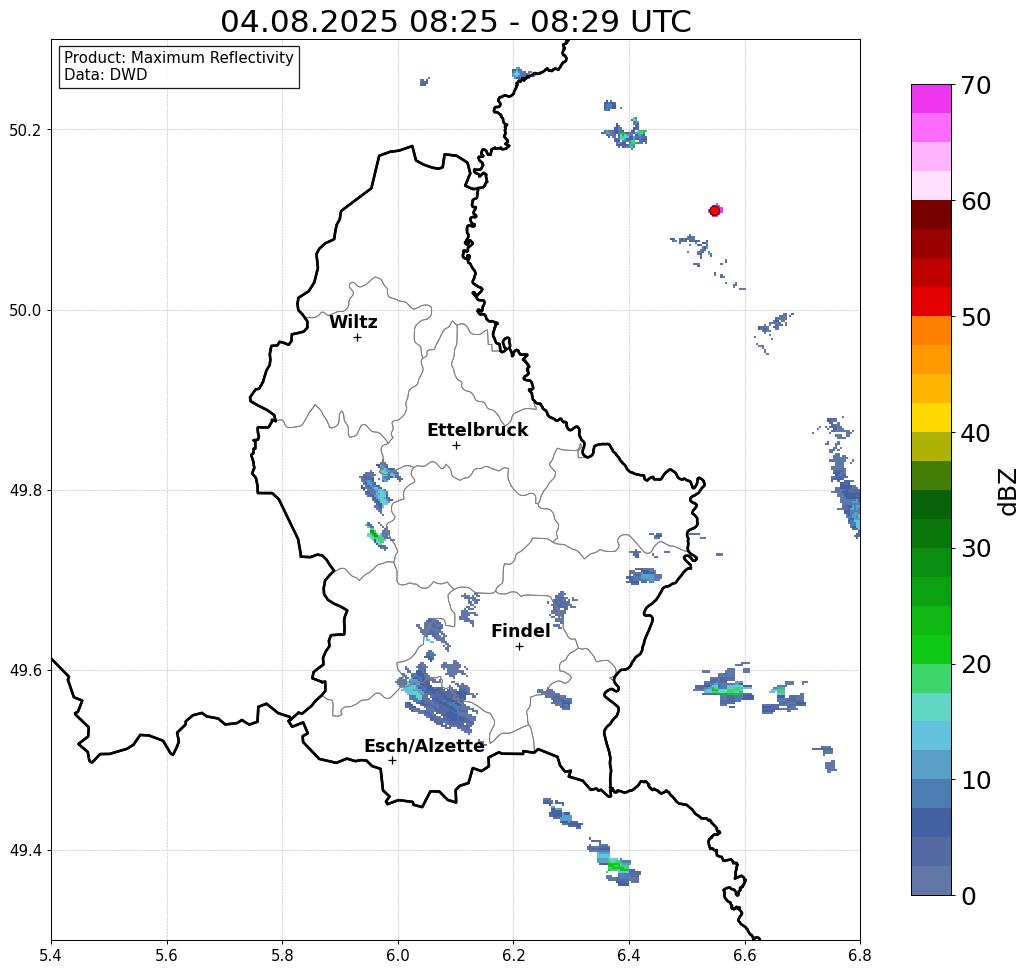Image resolution: width=1029 pixels, height=973 pixels.
Task: Click the 6.2 longitude axis label
Action: tap(513, 955)
